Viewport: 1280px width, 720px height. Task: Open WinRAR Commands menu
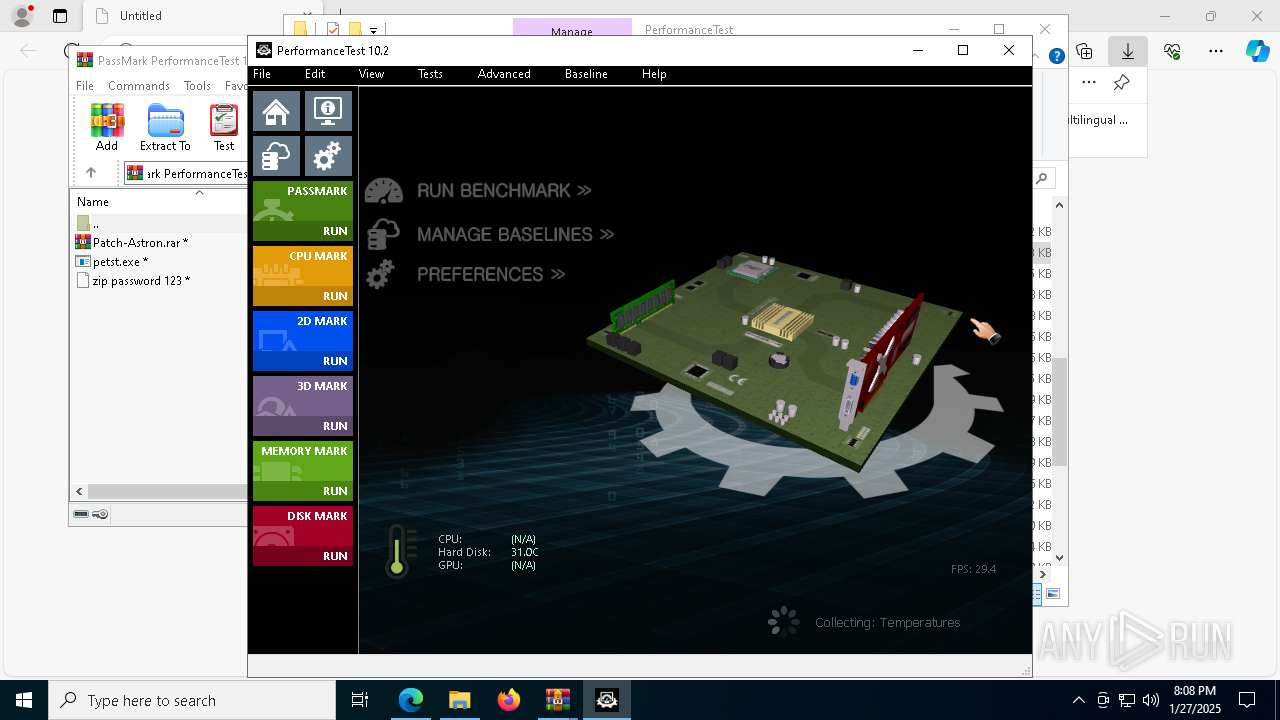139,86
